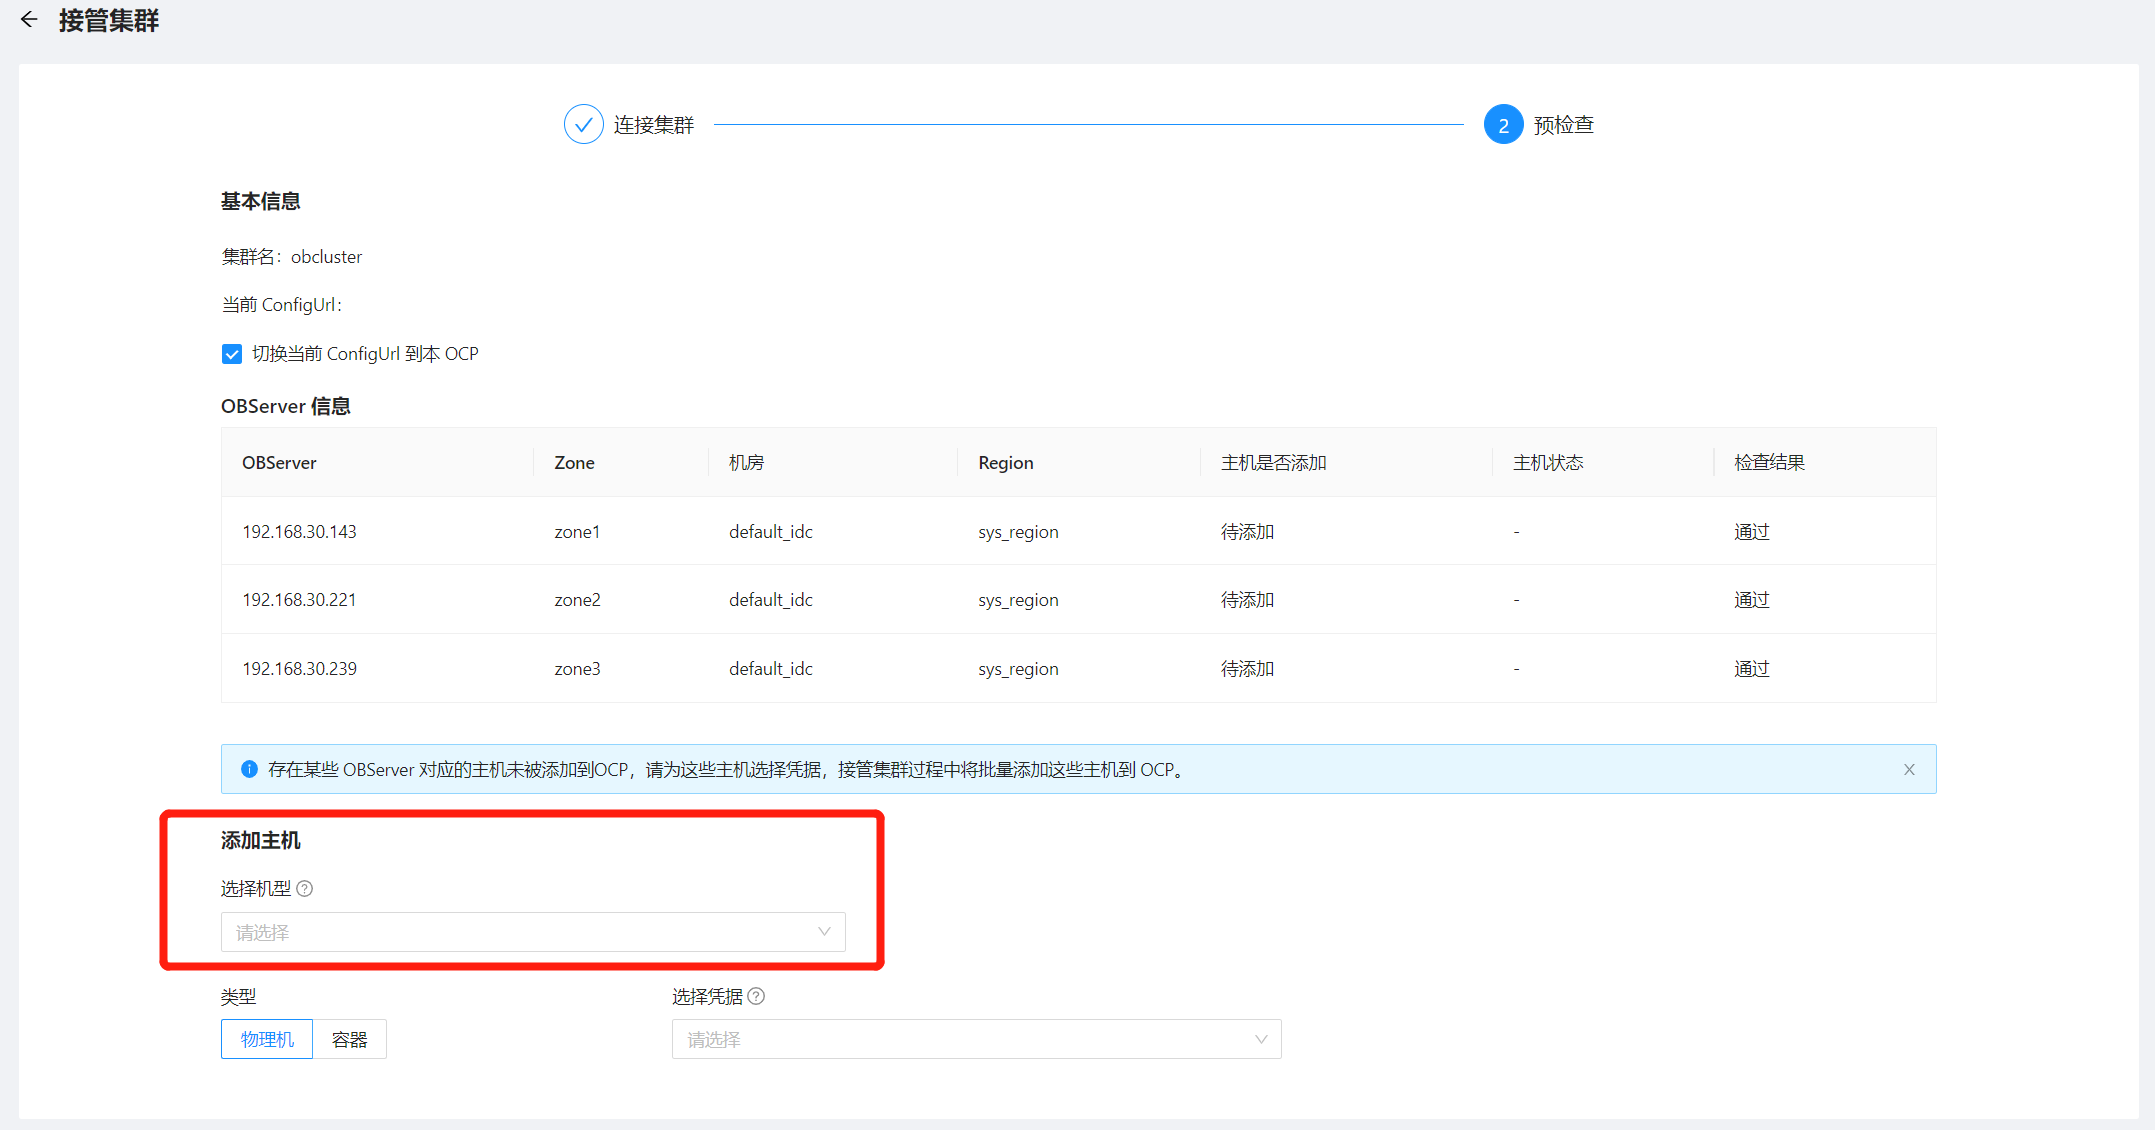
Task: Click the help icon next to 选择机型
Action: [x=305, y=888]
